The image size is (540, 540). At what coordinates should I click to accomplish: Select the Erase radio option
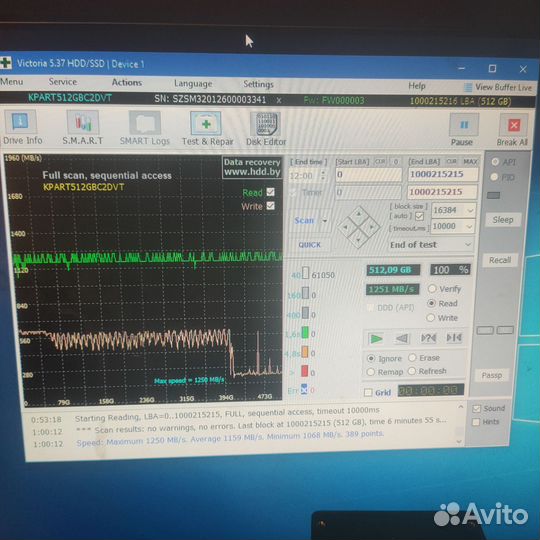(x=412, y=357)
